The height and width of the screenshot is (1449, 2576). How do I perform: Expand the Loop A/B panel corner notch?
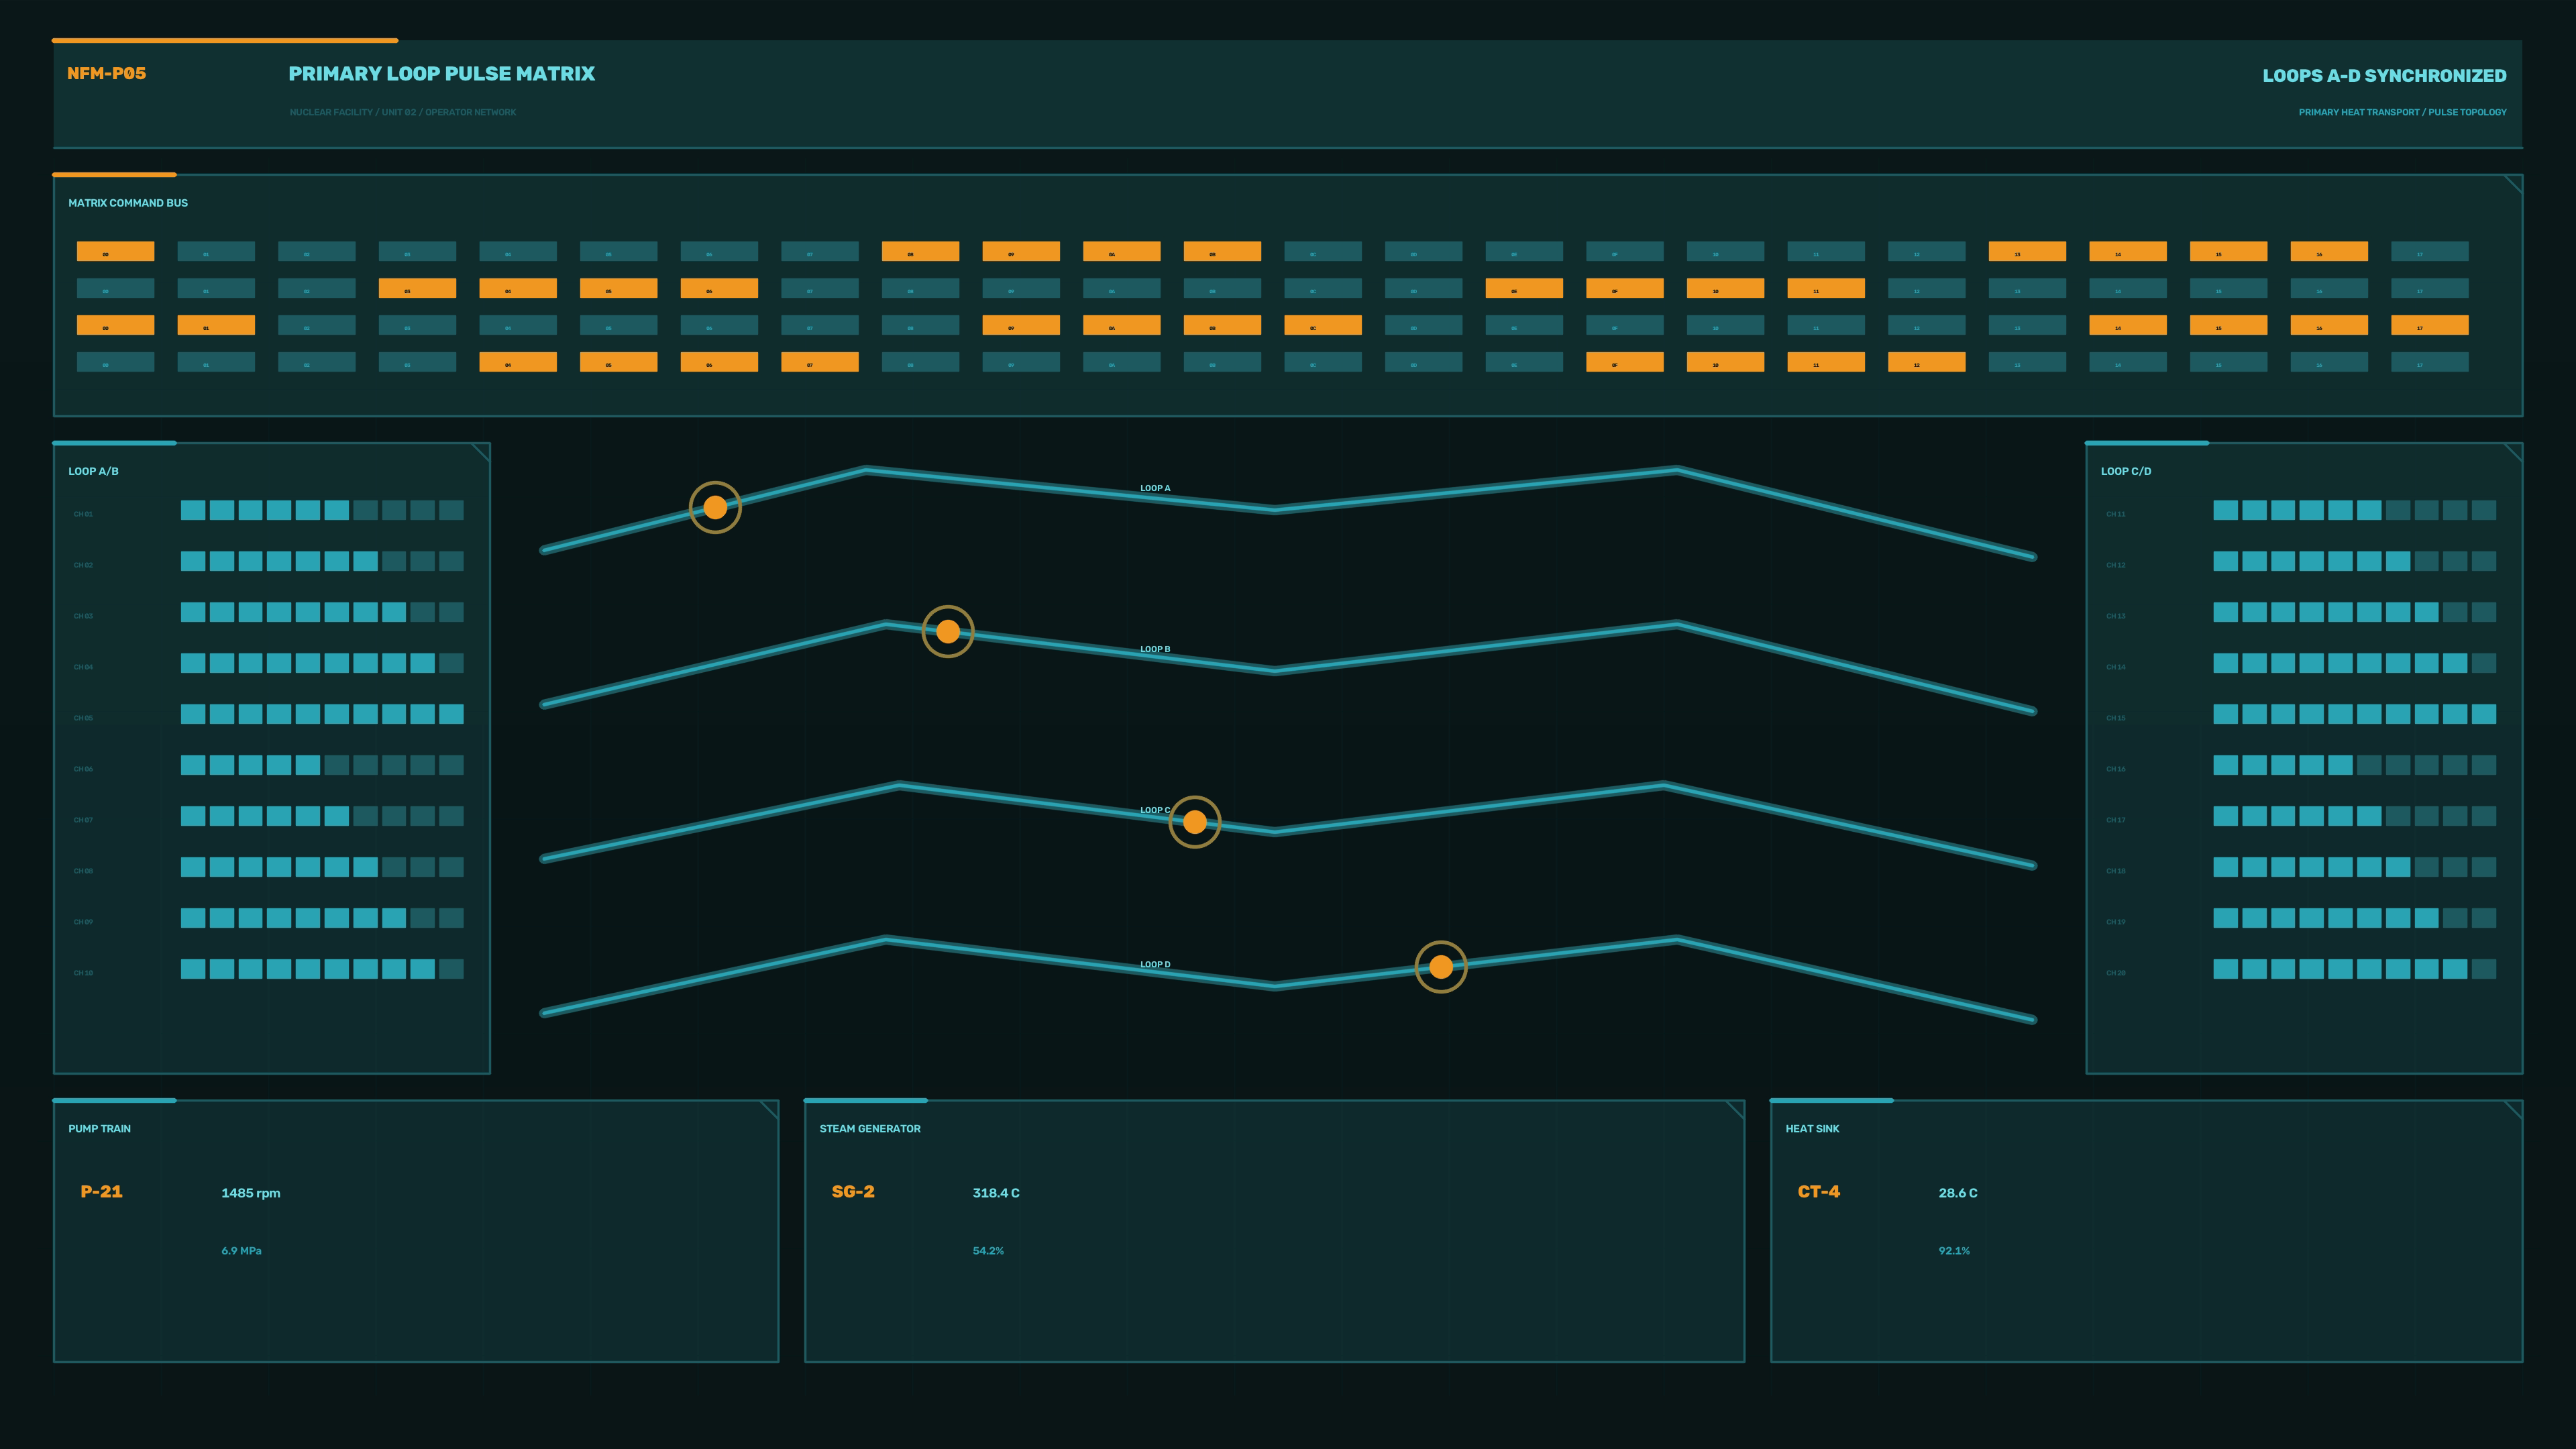tap(480, 452)
